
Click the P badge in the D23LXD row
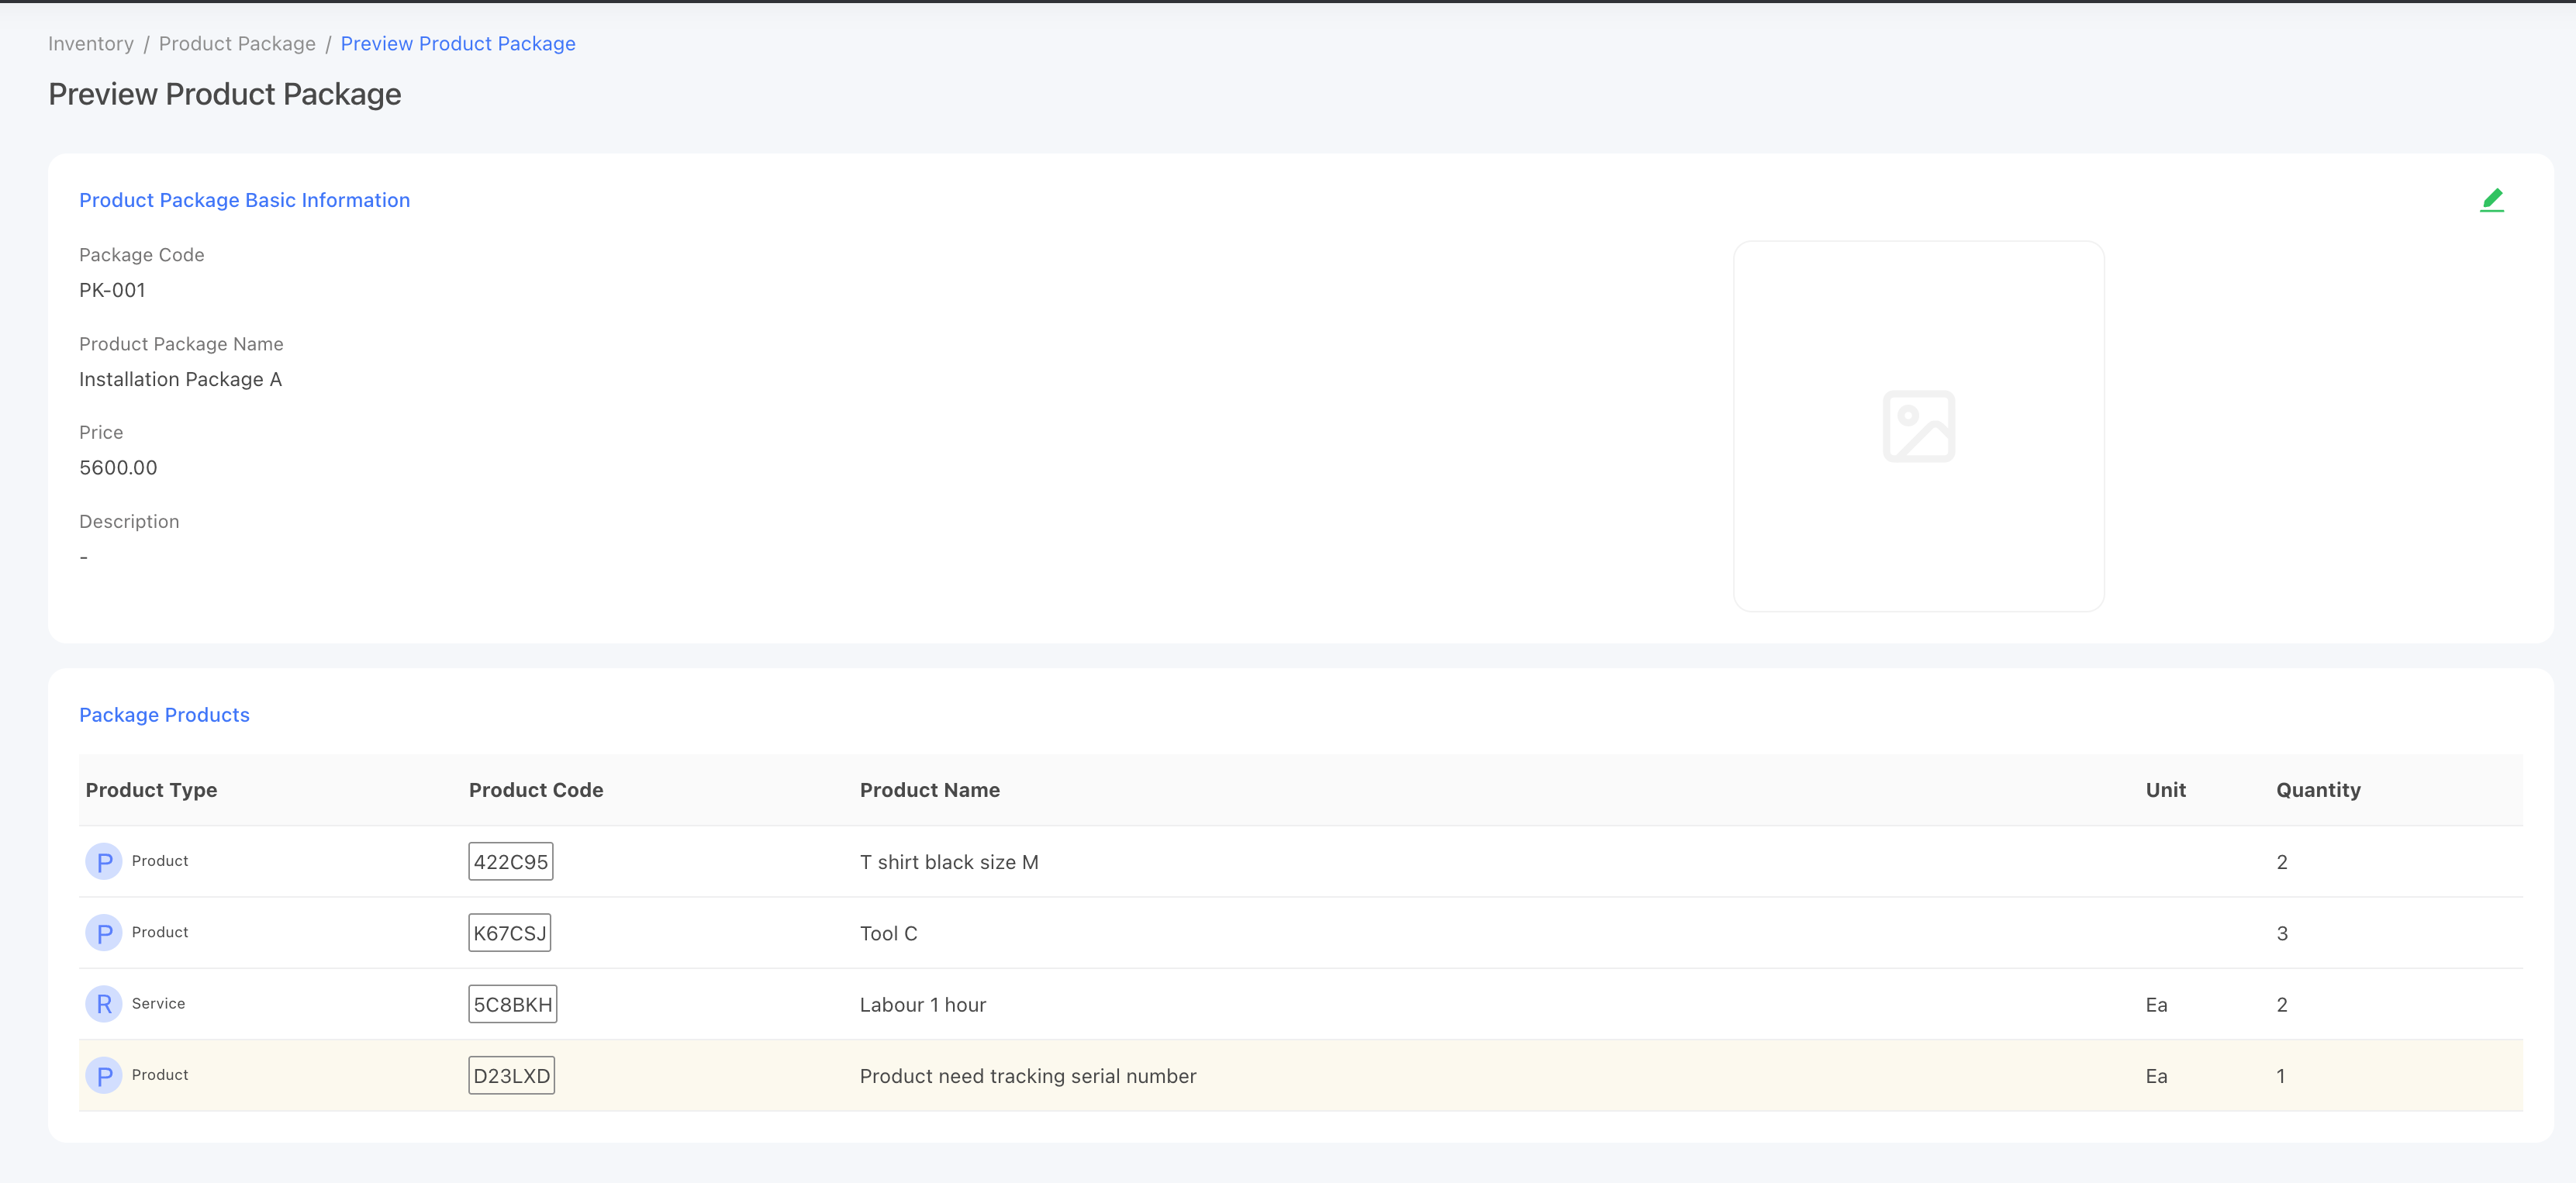104,1076
